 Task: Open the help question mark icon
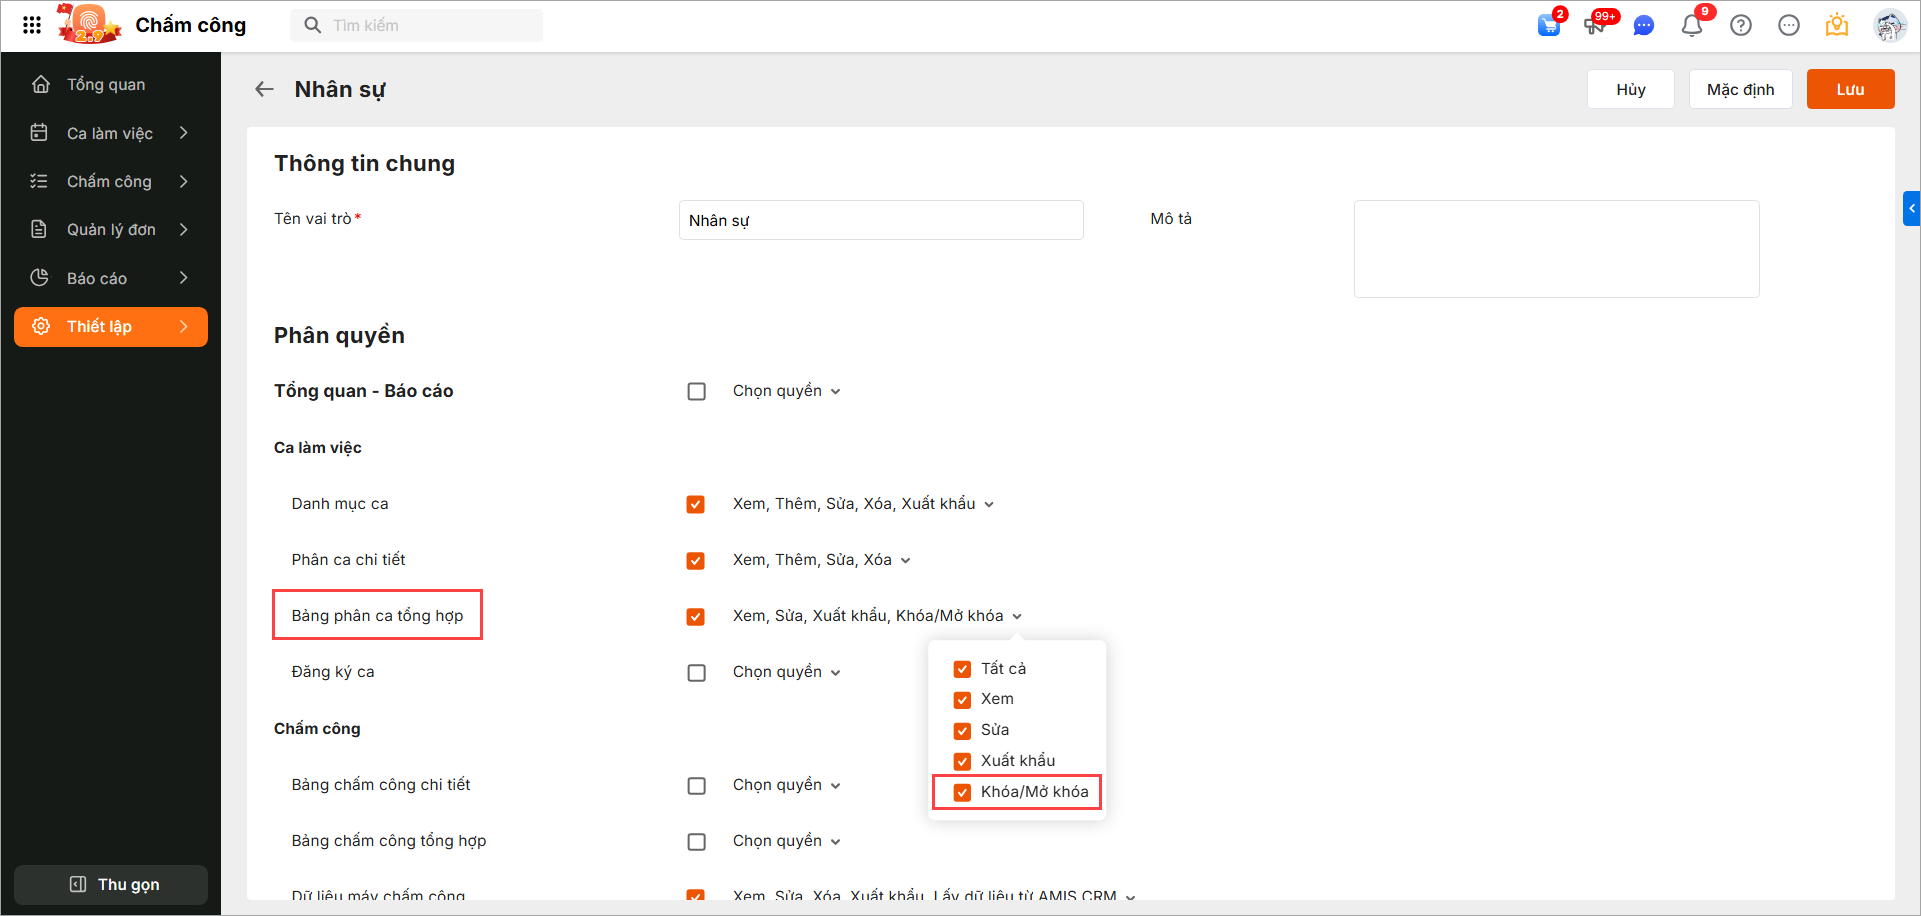[1741, 25]
